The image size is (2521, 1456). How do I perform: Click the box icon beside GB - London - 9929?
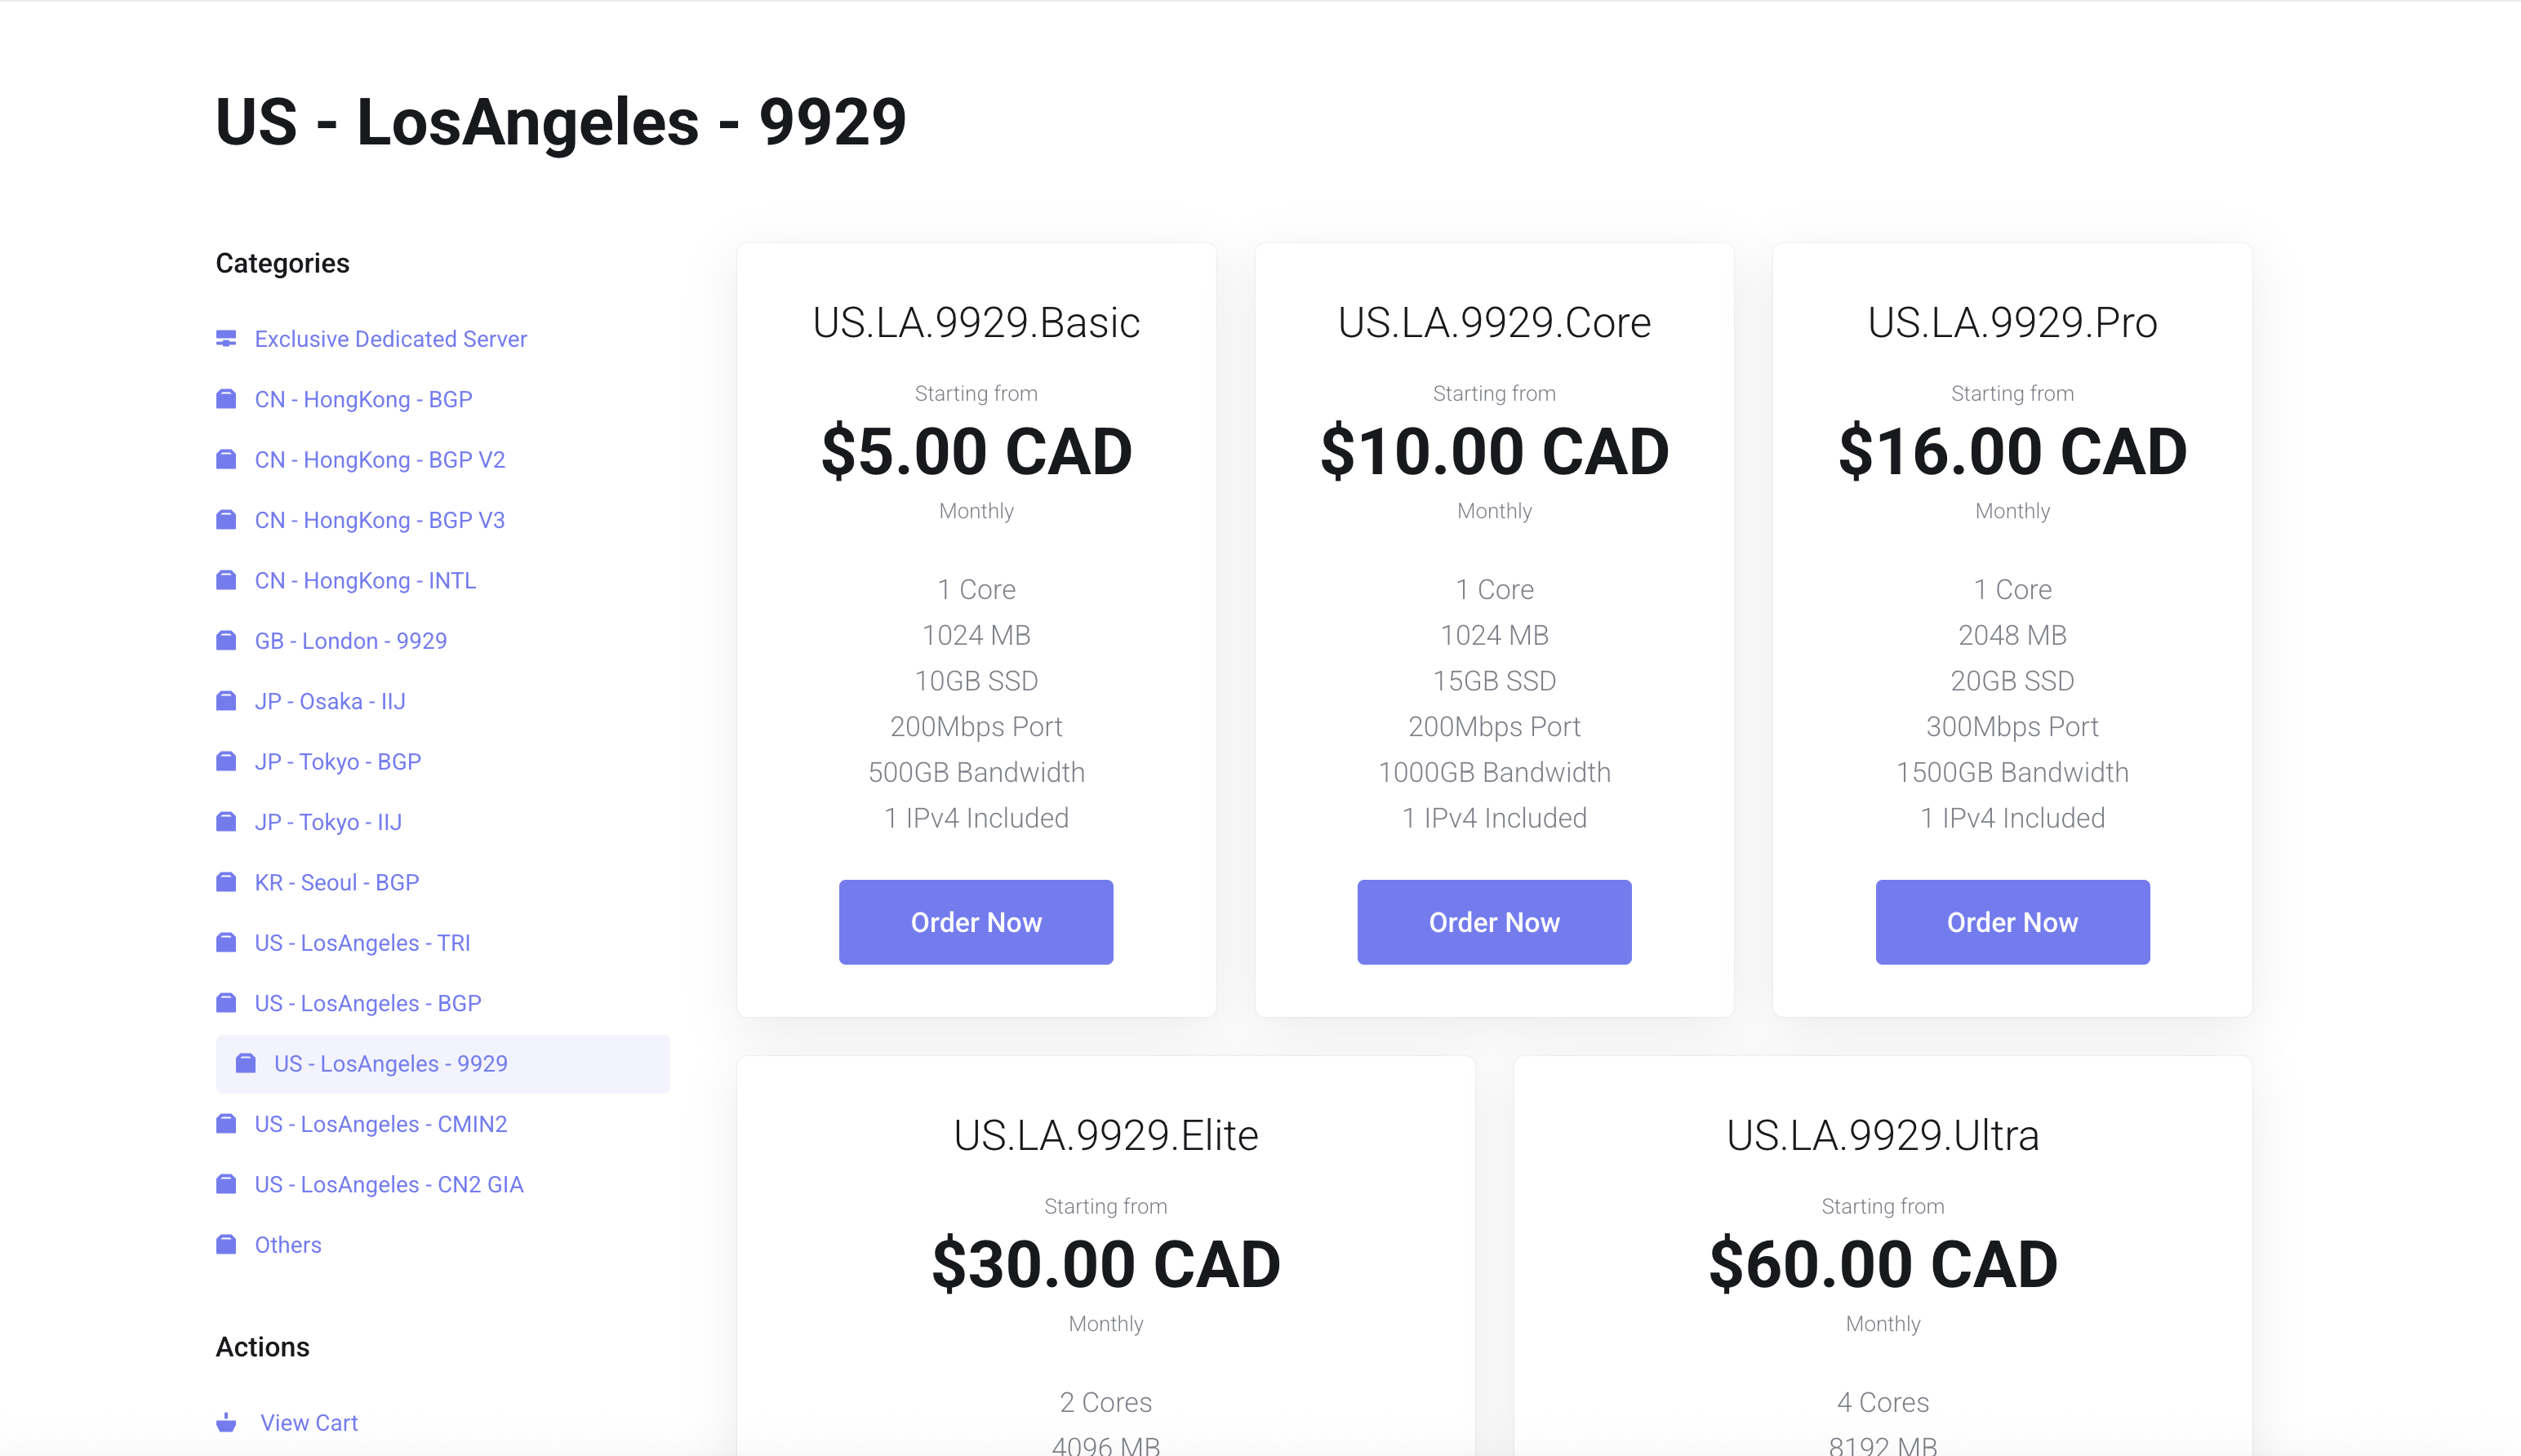[226, 641]
